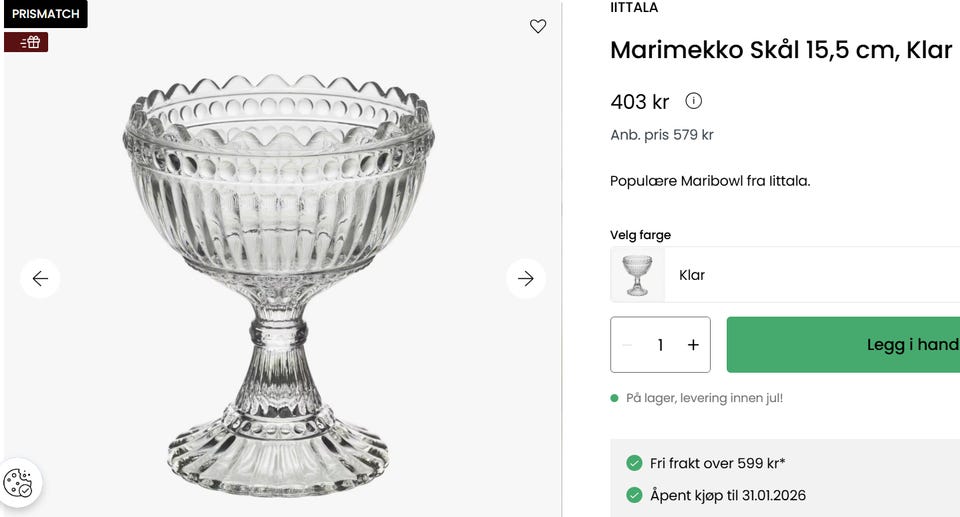This screenshot has width=960, height=517.
Task: Increase quantity with plus button
Action: tap(693, 345)
